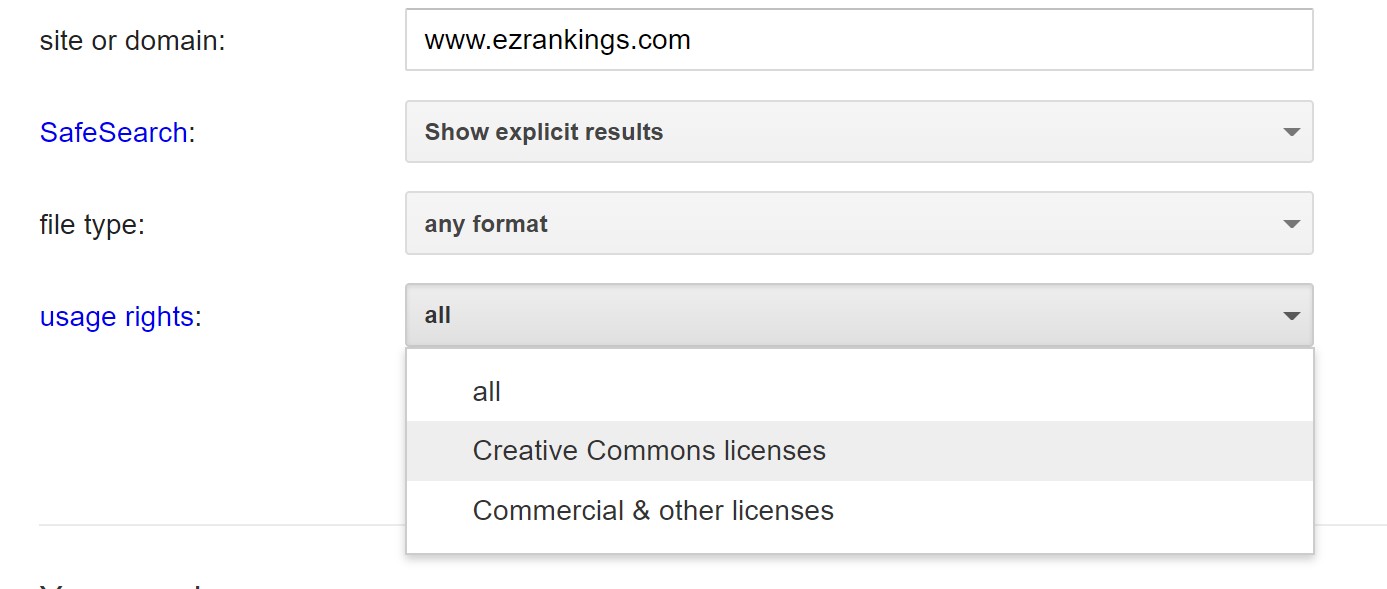The width and height of the screenshot is (1387, 589).
Task: Click the 'Show explicit results' text
Action: [544, 132]
